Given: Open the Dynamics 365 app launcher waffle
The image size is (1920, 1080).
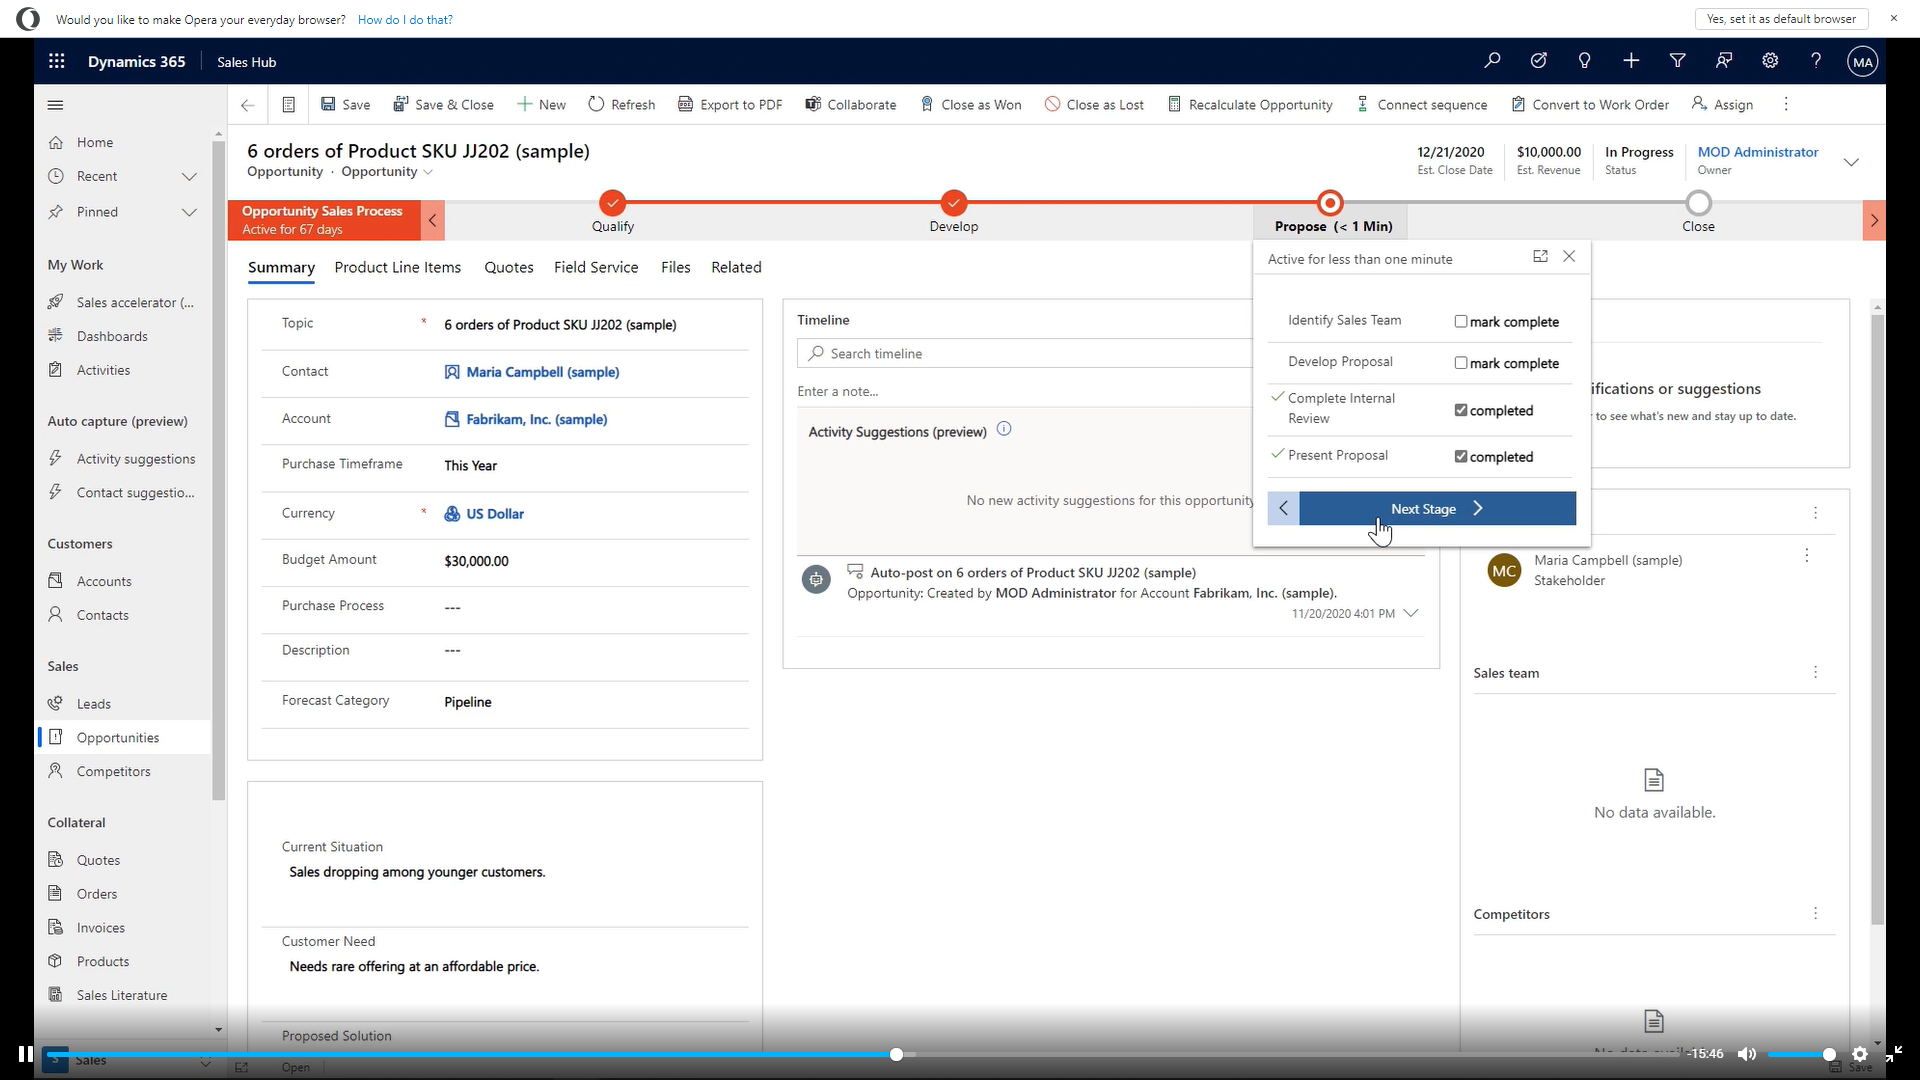Looking at the screenshot, I should click(57, 61).
